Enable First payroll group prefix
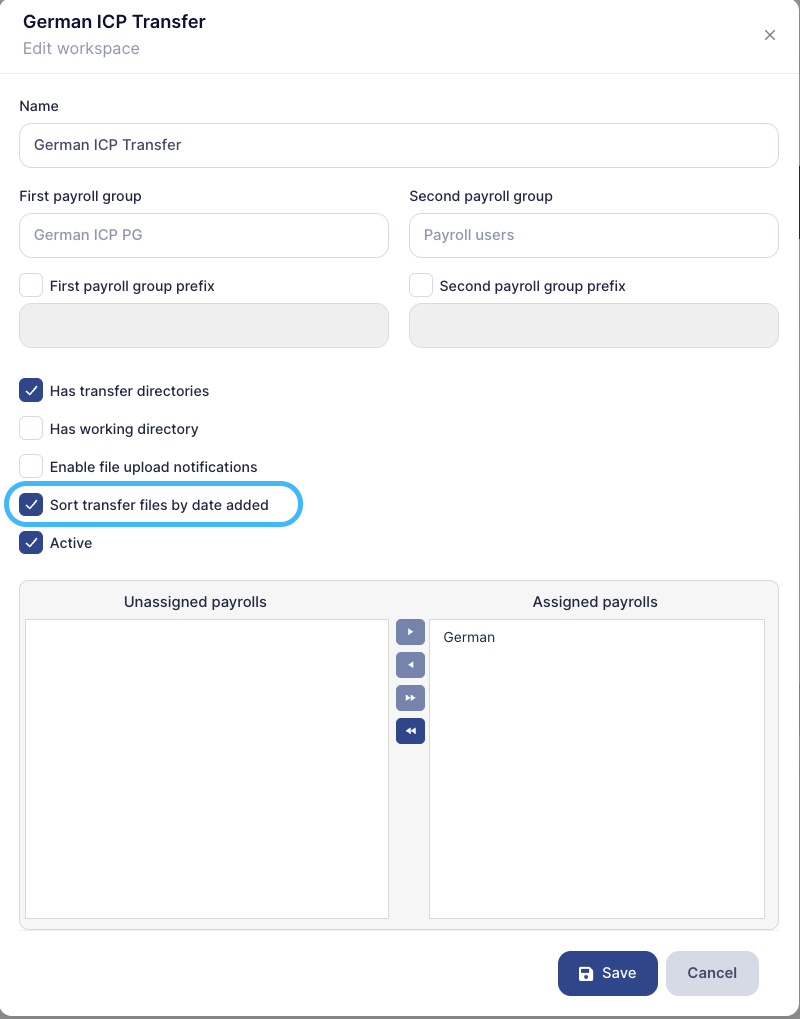Screen dimensions: 800x1019 click(30, 285)
